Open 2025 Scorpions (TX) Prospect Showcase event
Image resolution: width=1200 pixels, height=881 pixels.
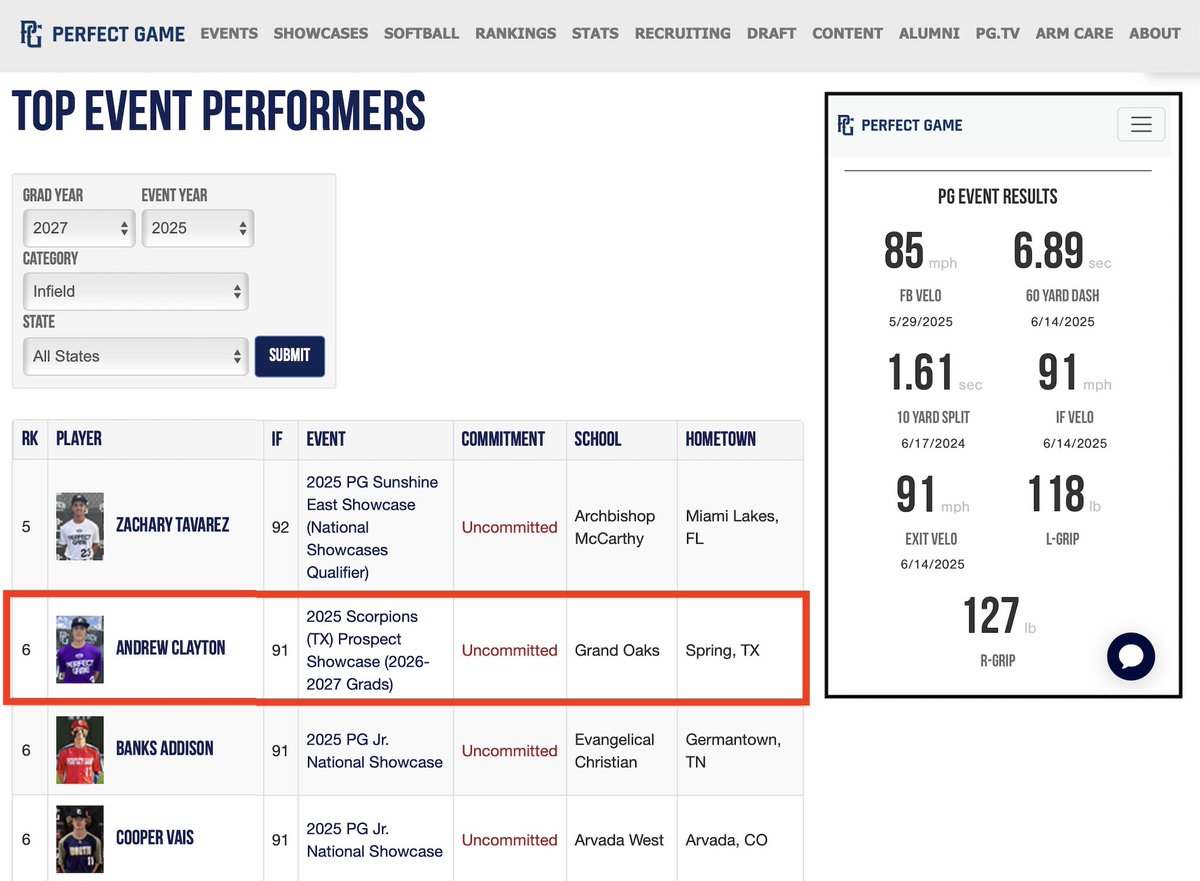(x=368, y=650)
